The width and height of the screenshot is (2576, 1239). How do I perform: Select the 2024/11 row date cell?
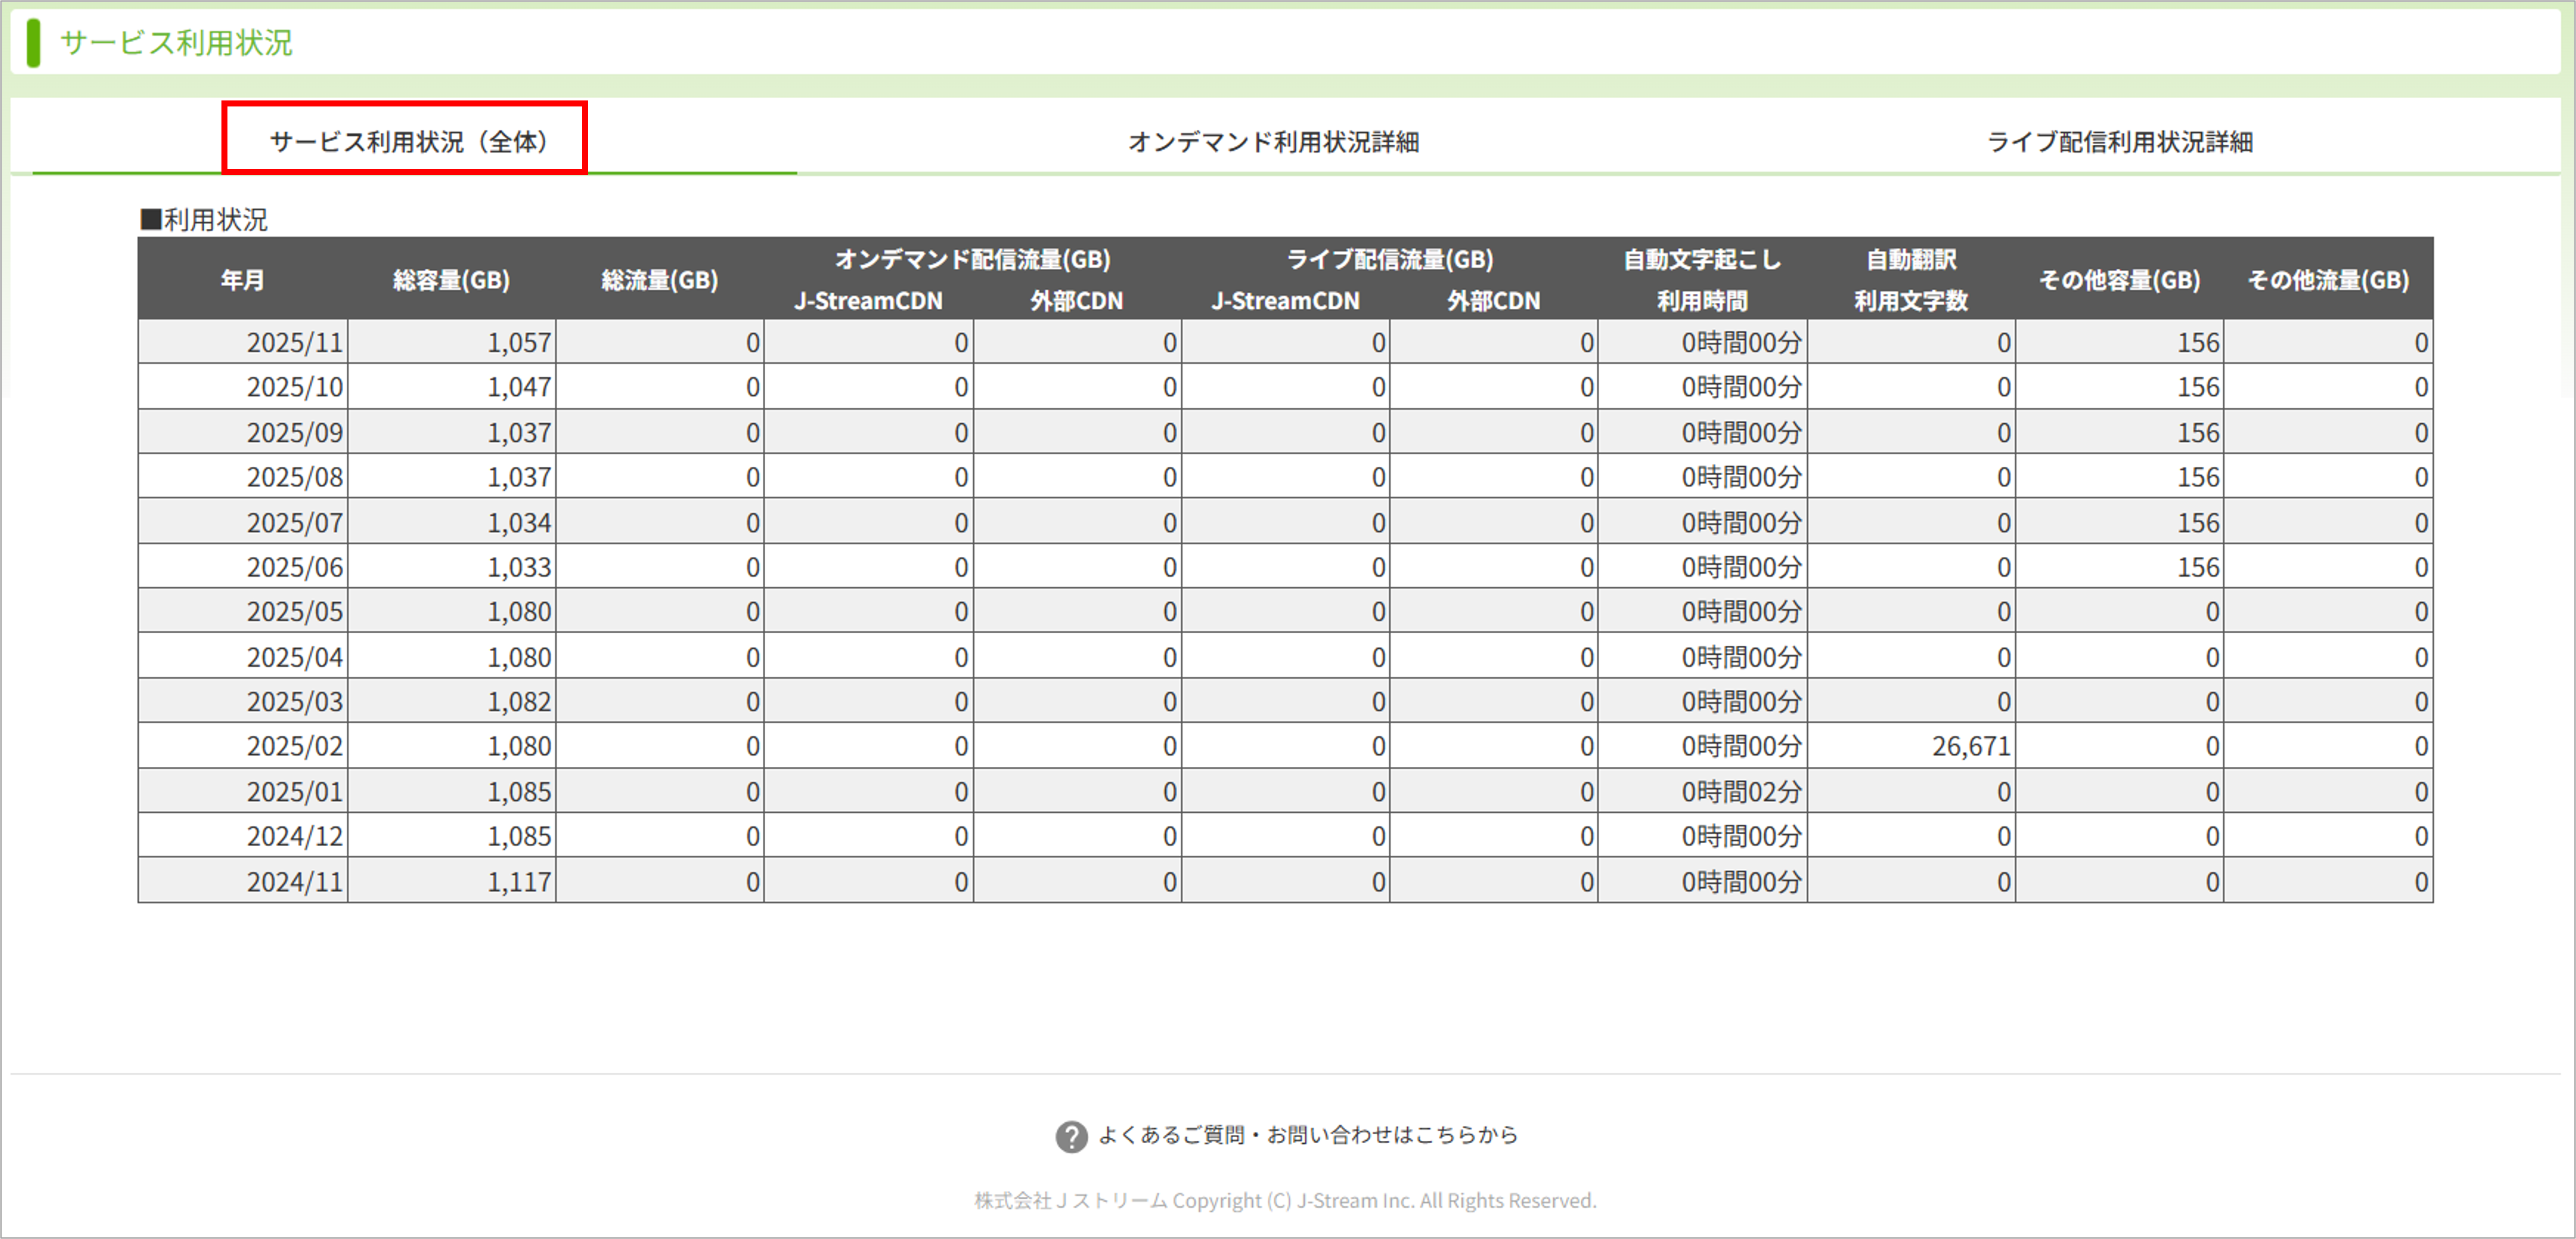[243, 881]
